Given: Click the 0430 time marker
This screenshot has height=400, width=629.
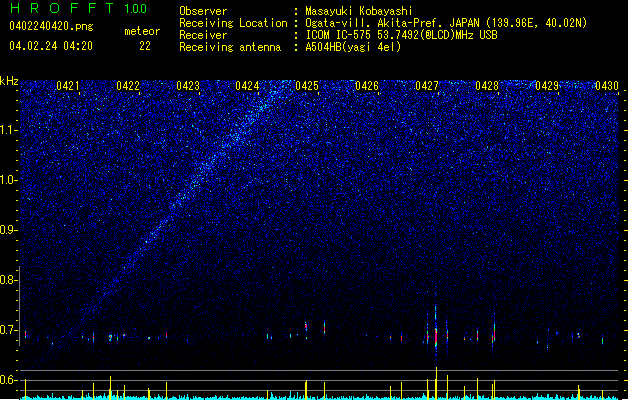Looking at the screenshot, I should click(x=607, y=86).
